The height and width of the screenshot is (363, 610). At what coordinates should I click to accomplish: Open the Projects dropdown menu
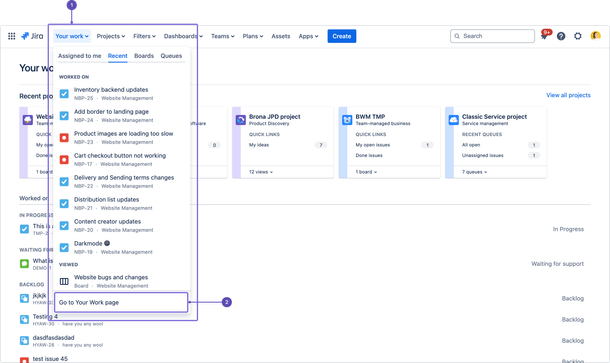[x=111, y=36]
